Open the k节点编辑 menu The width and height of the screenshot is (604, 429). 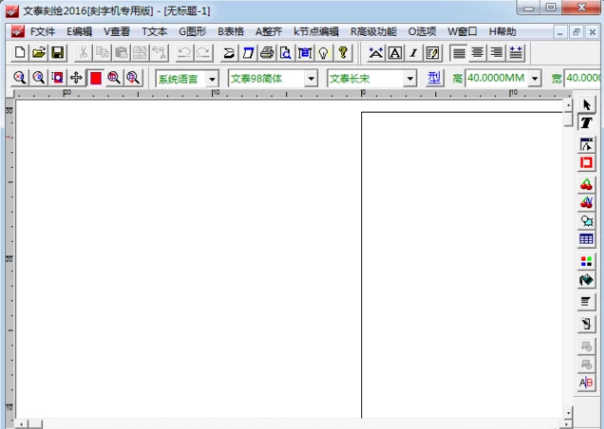(x=316, y=32)
